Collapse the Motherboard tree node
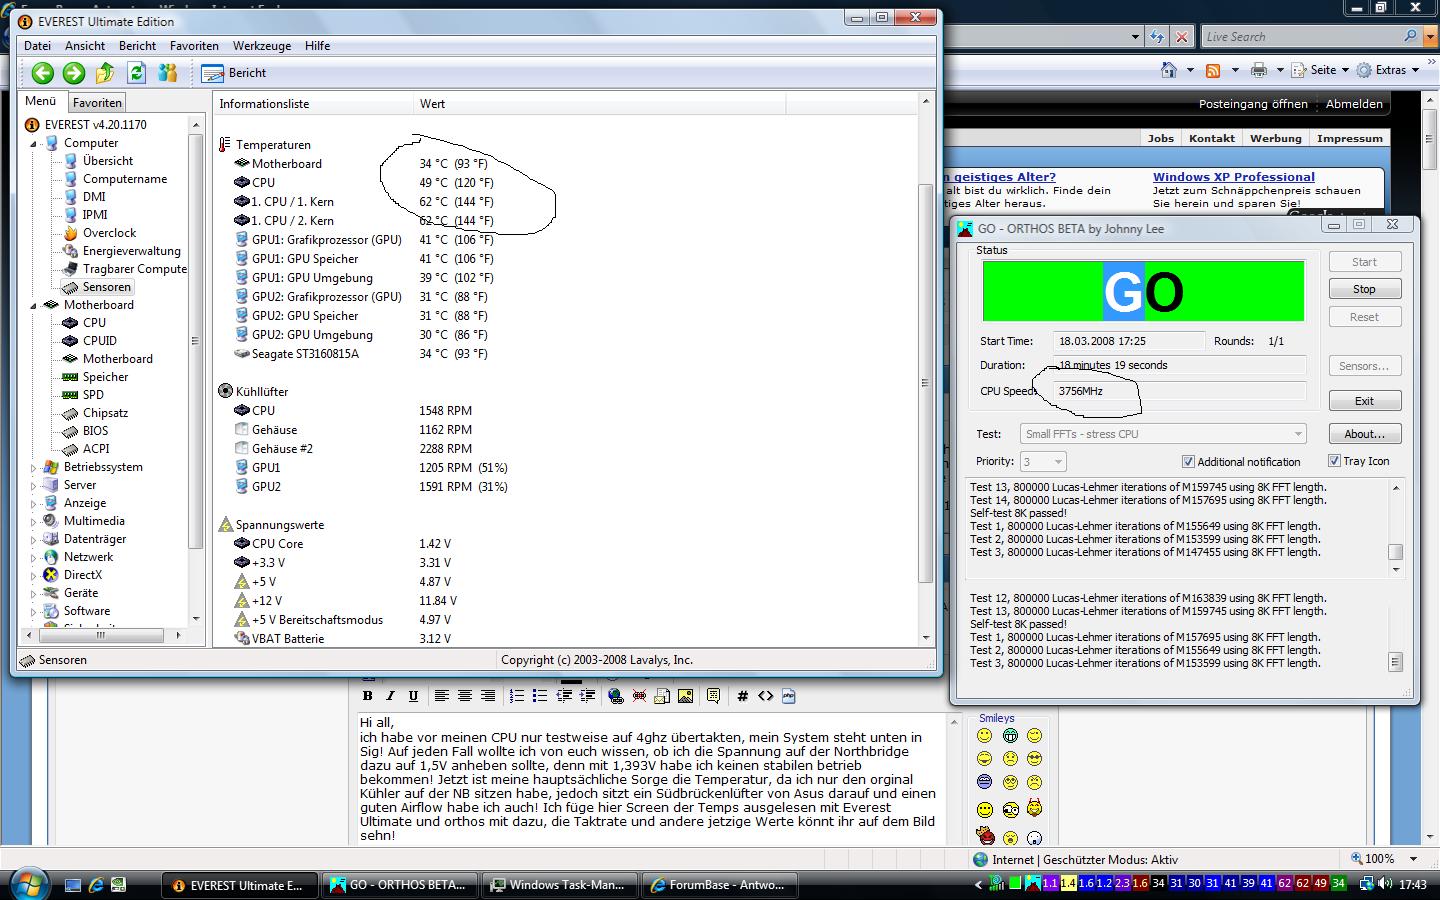Image resolution: width=1440 pixels, height=900 pixels. pos(33,305)
